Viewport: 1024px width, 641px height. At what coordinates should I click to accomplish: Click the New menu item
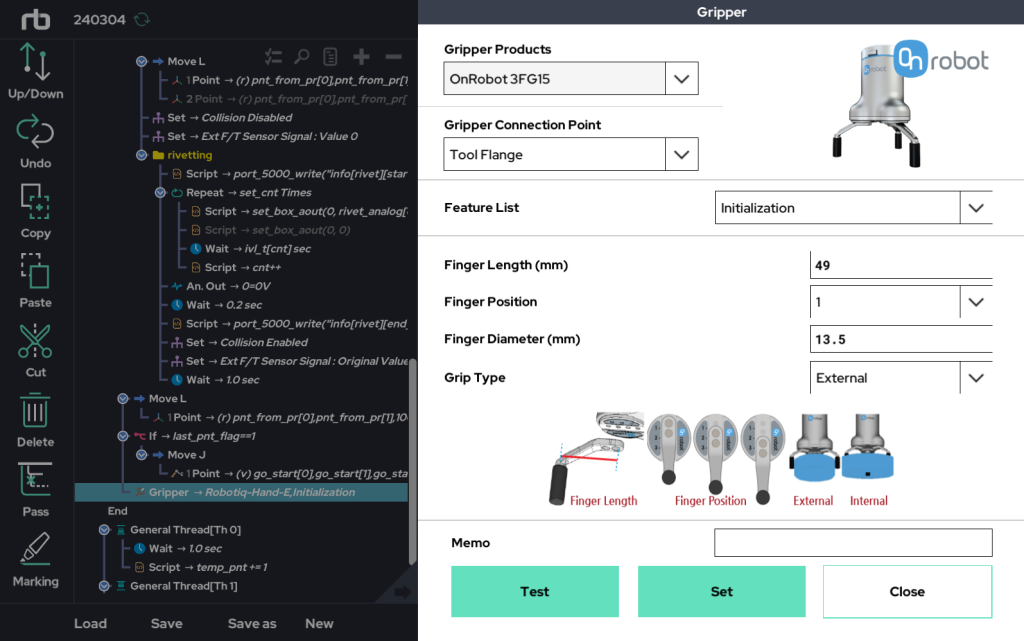(x=319, y=623)
